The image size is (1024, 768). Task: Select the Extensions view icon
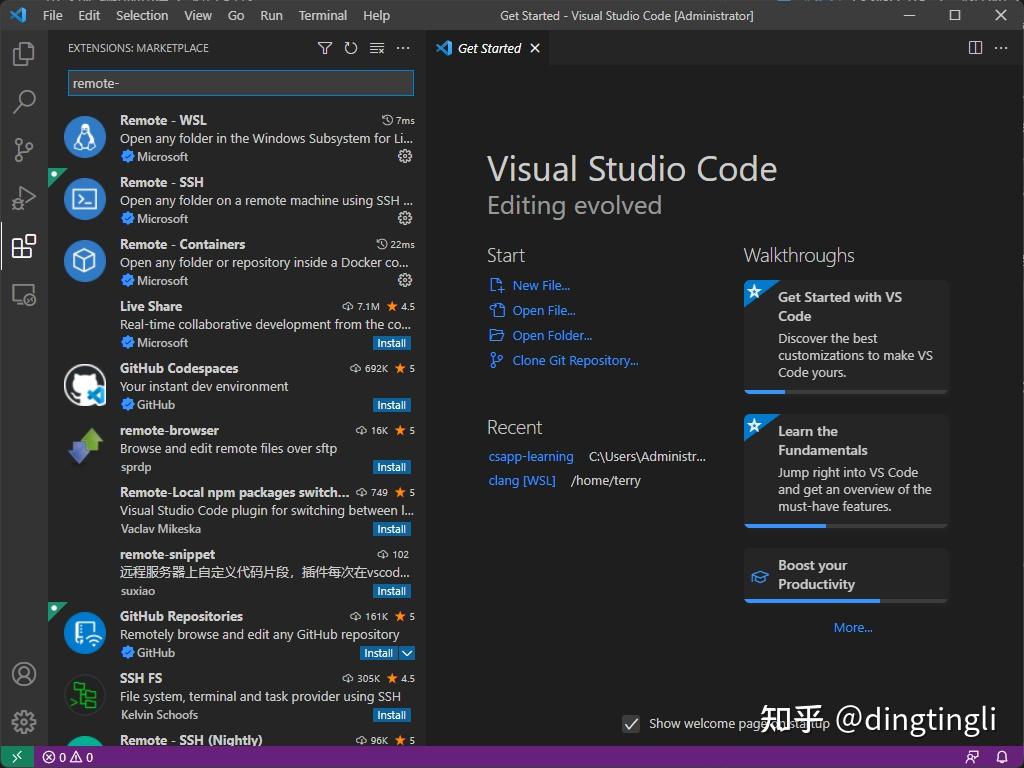pos(24,246)
